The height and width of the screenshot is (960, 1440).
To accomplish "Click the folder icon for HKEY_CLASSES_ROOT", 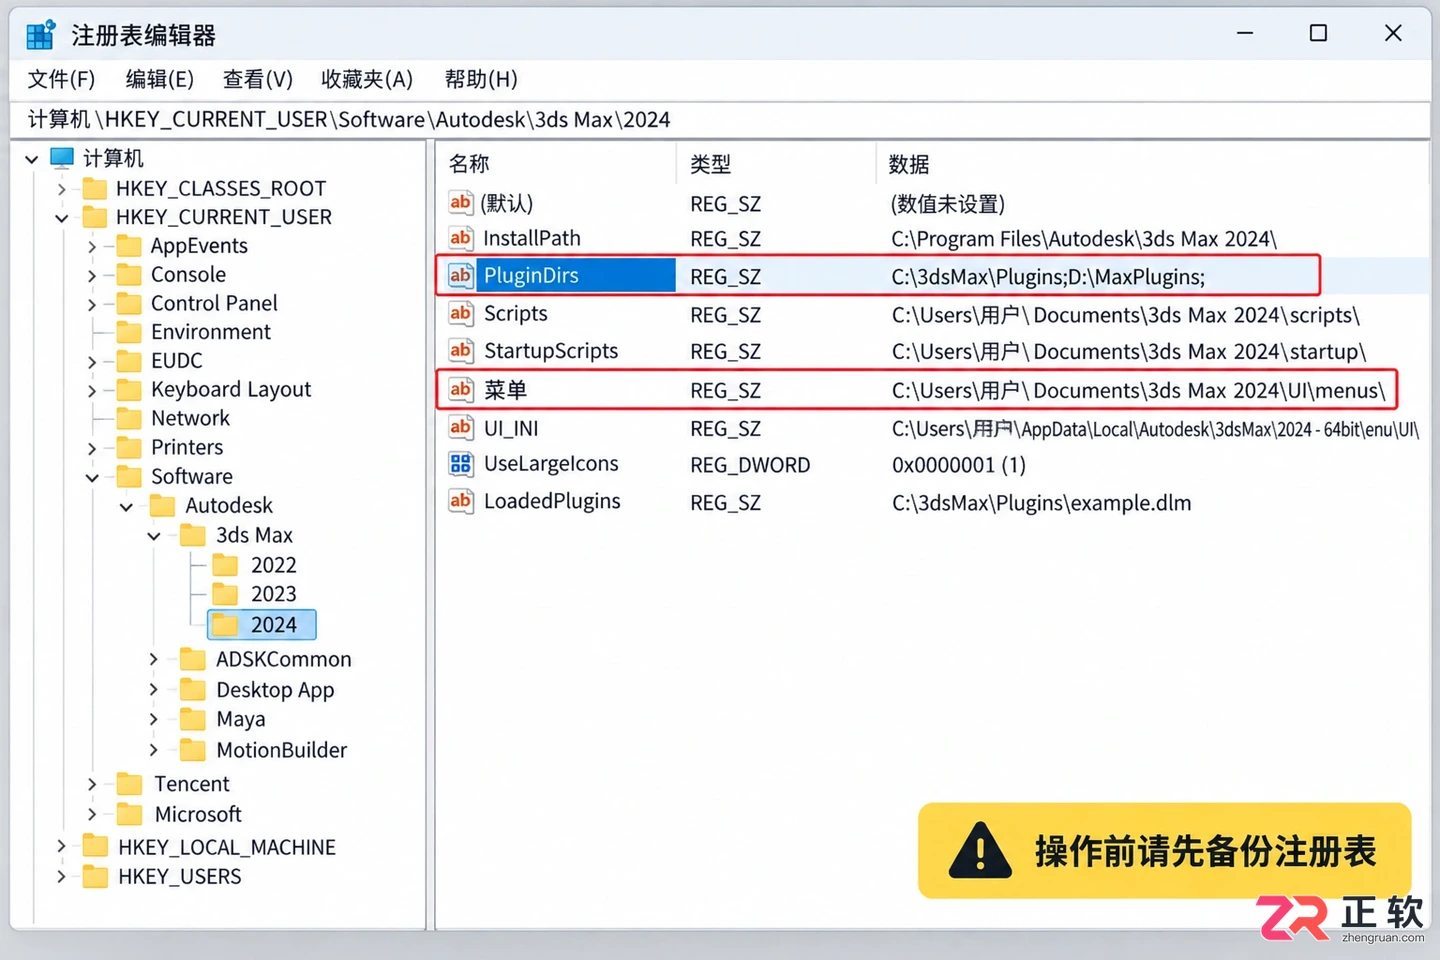I will (x=95, y=188).
